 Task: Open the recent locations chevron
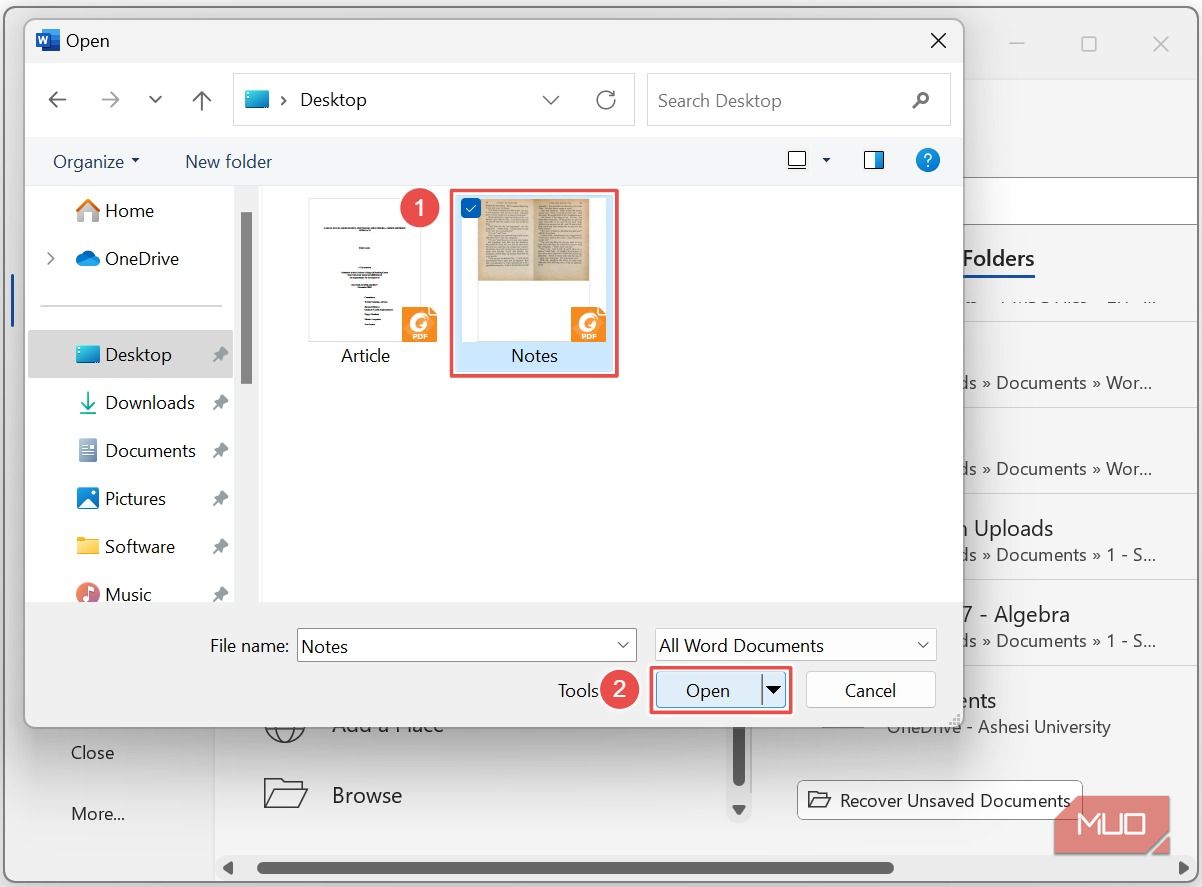pyautogui.click(x=155, y=100)
